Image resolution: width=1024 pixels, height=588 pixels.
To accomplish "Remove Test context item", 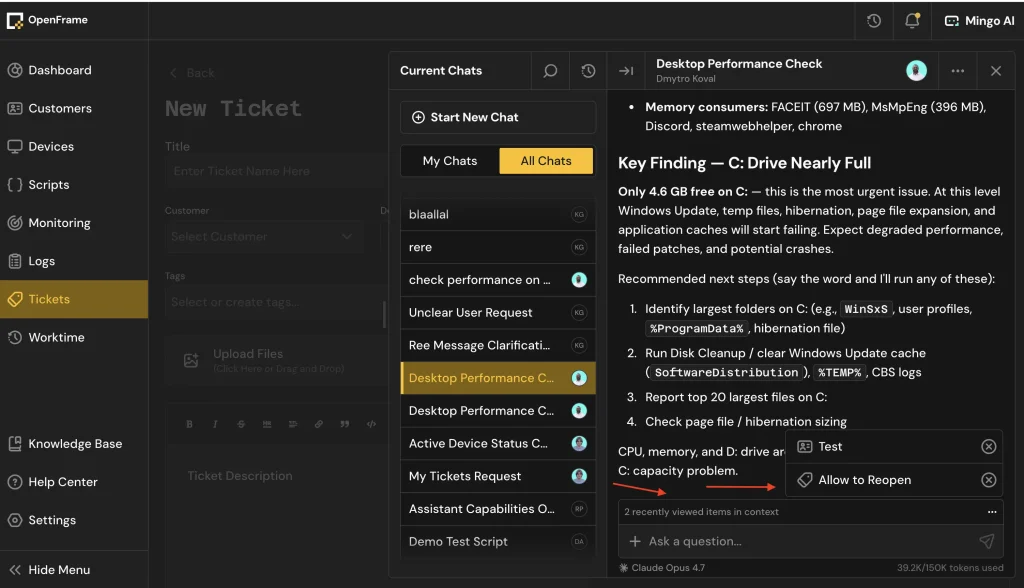I will click(989, 446).
